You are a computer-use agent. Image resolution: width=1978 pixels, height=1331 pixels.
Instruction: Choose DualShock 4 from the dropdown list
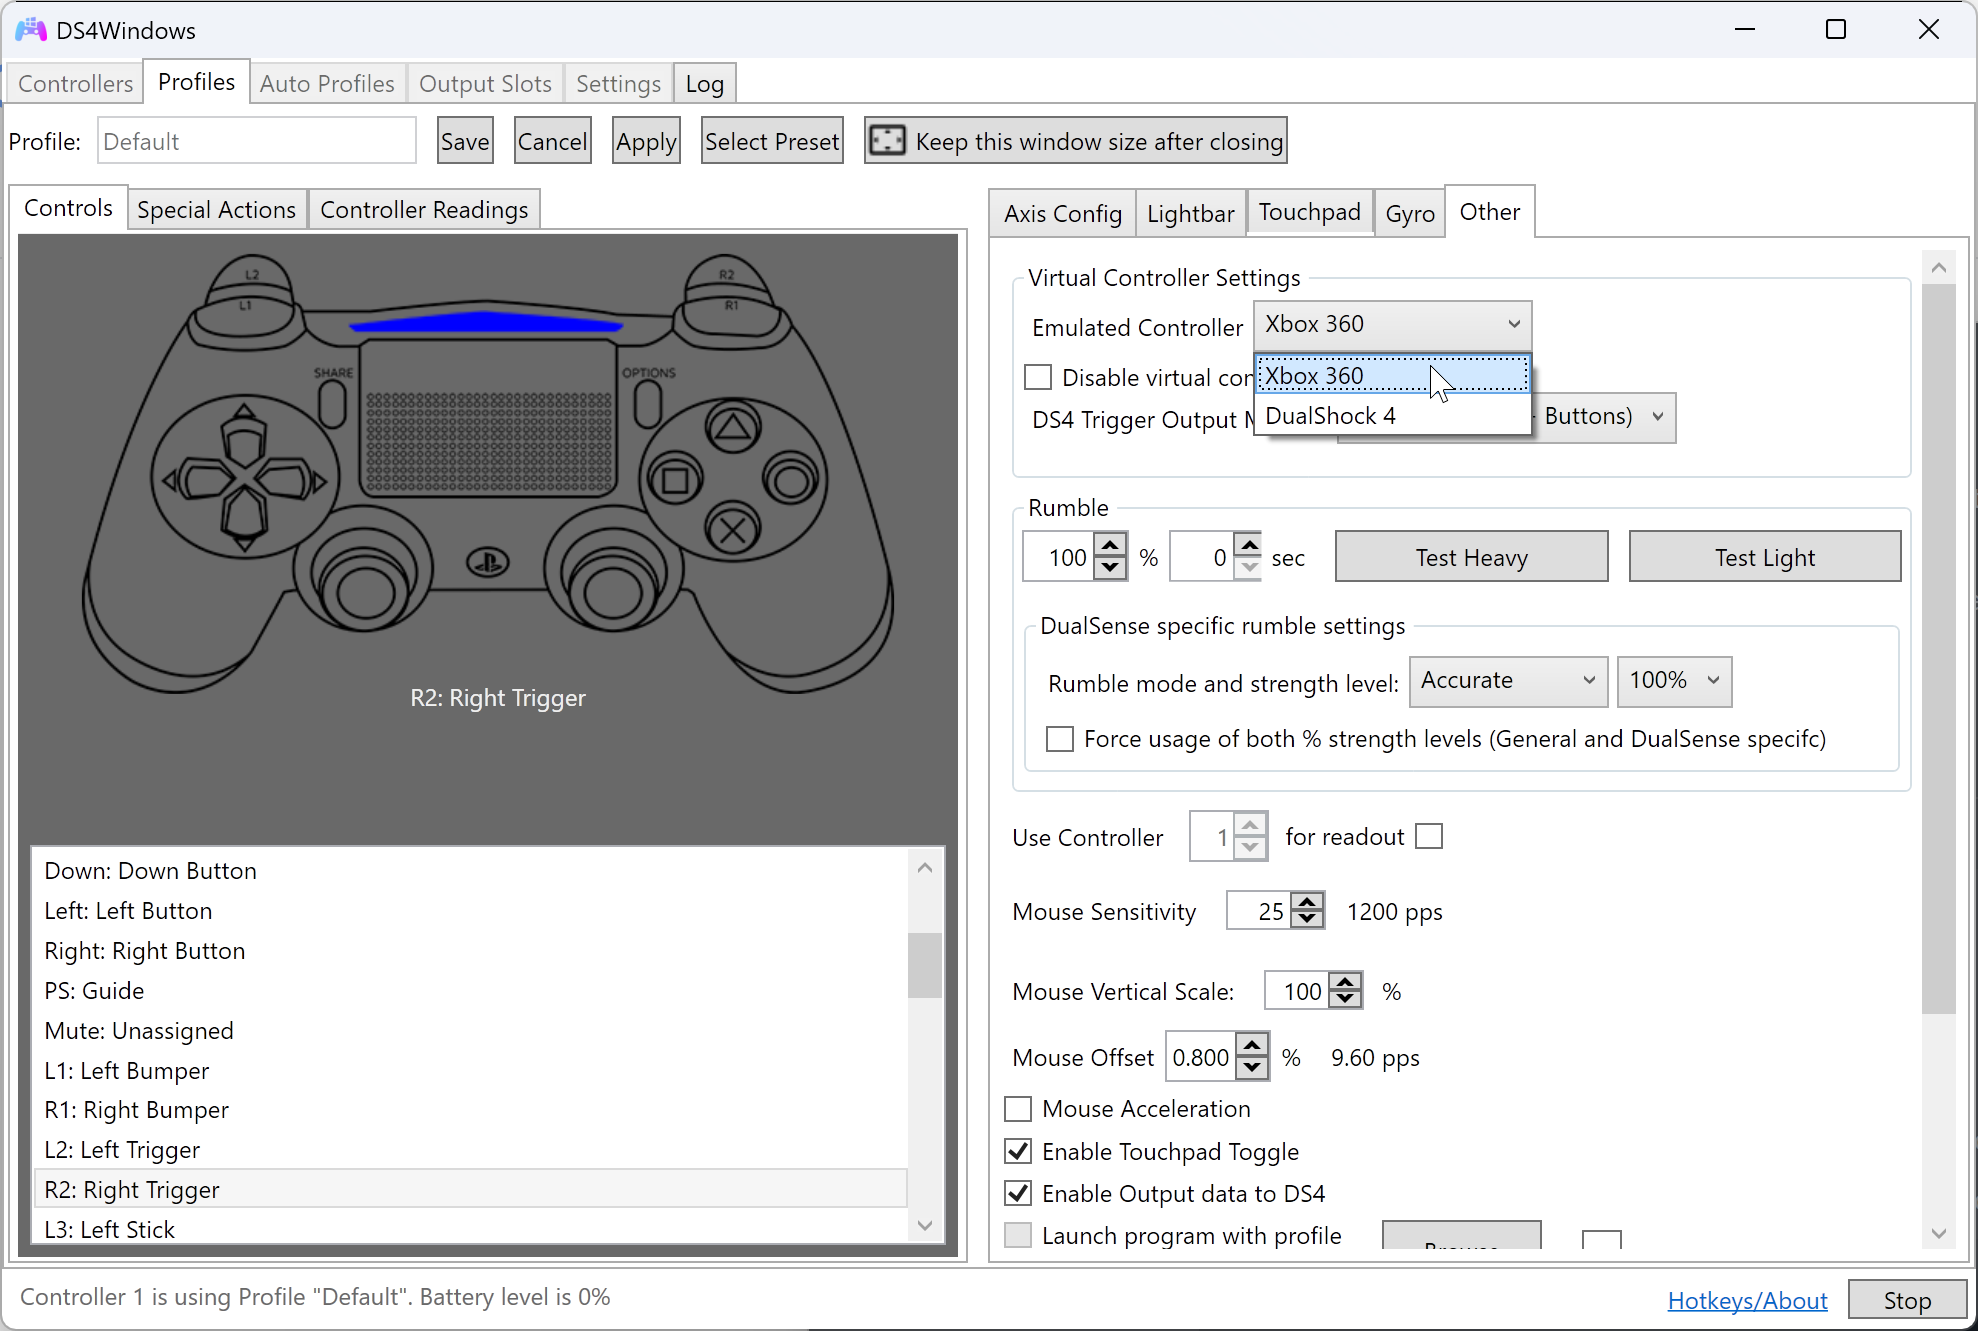(x=1330, y=416)
